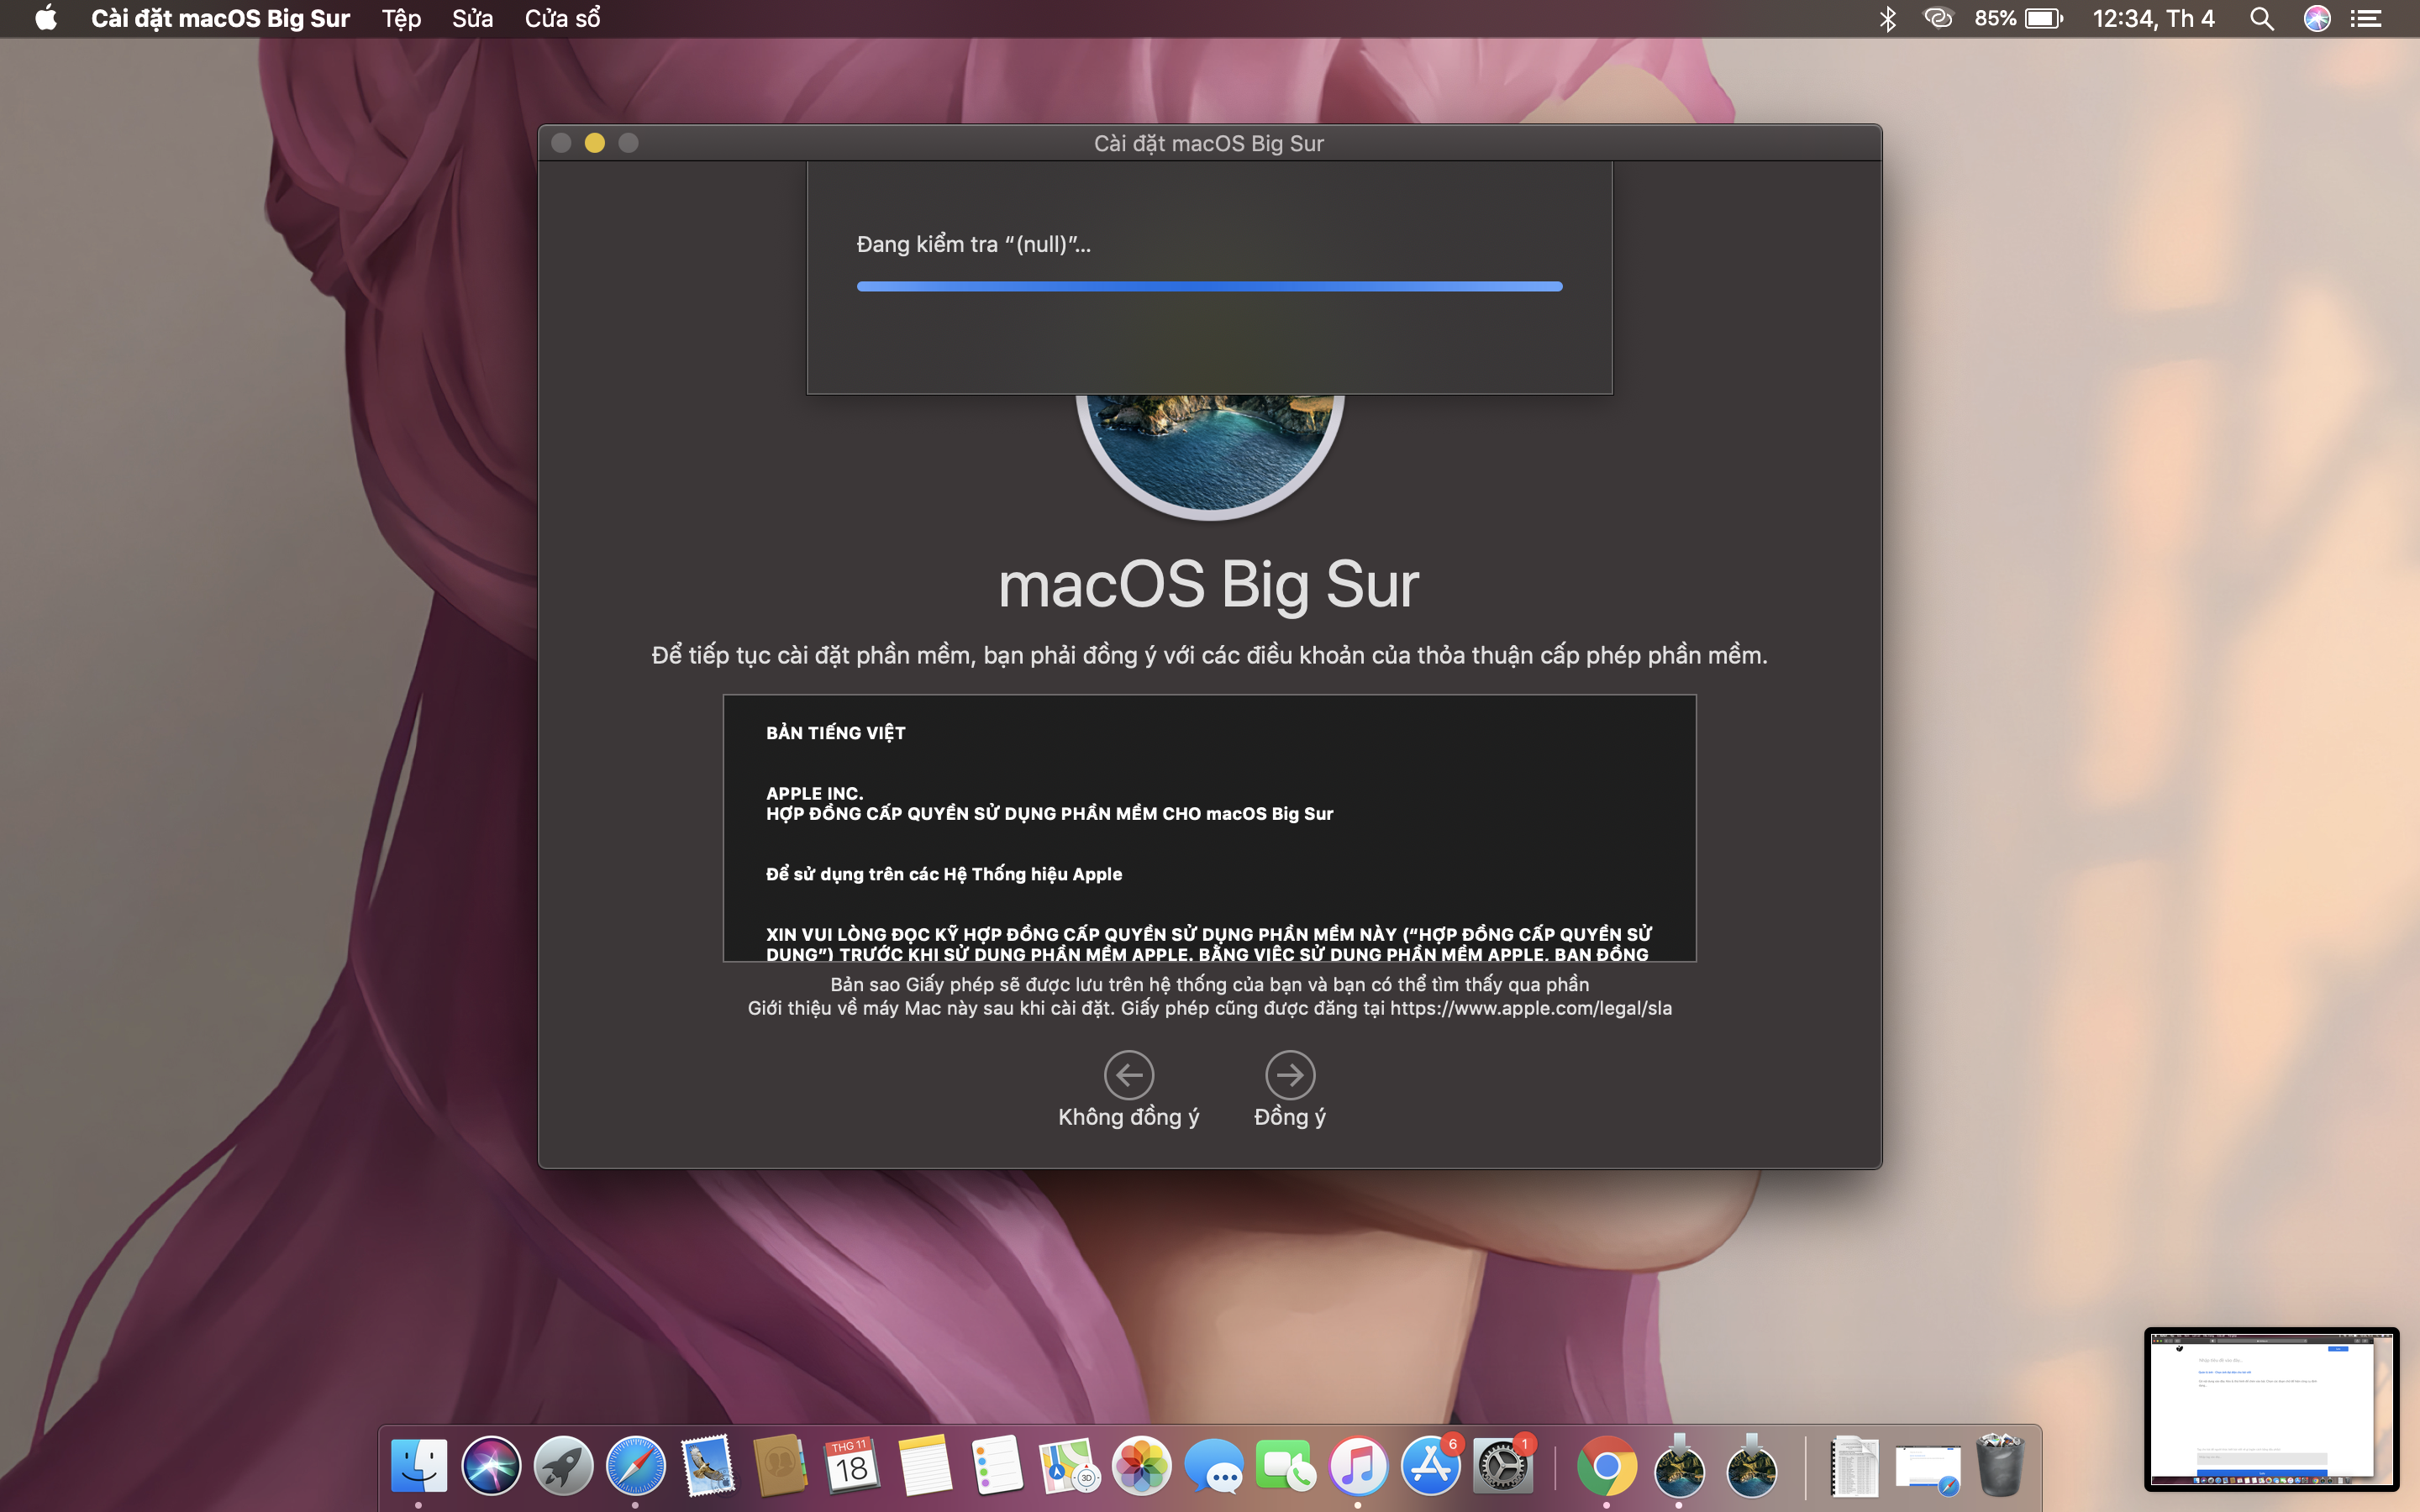Click the Bluetooth status icon
Viewport: 2420px width, 1512px height.
click(x=1887, y=18)
